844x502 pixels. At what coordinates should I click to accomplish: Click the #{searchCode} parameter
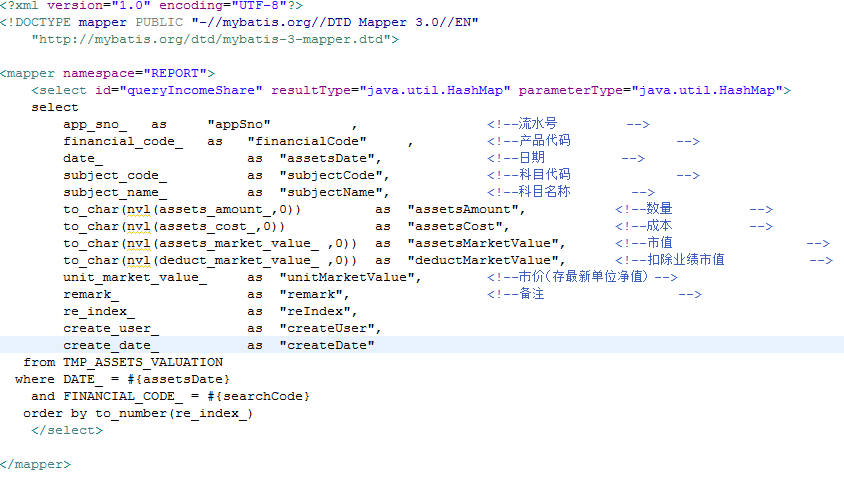click(259, 397)
